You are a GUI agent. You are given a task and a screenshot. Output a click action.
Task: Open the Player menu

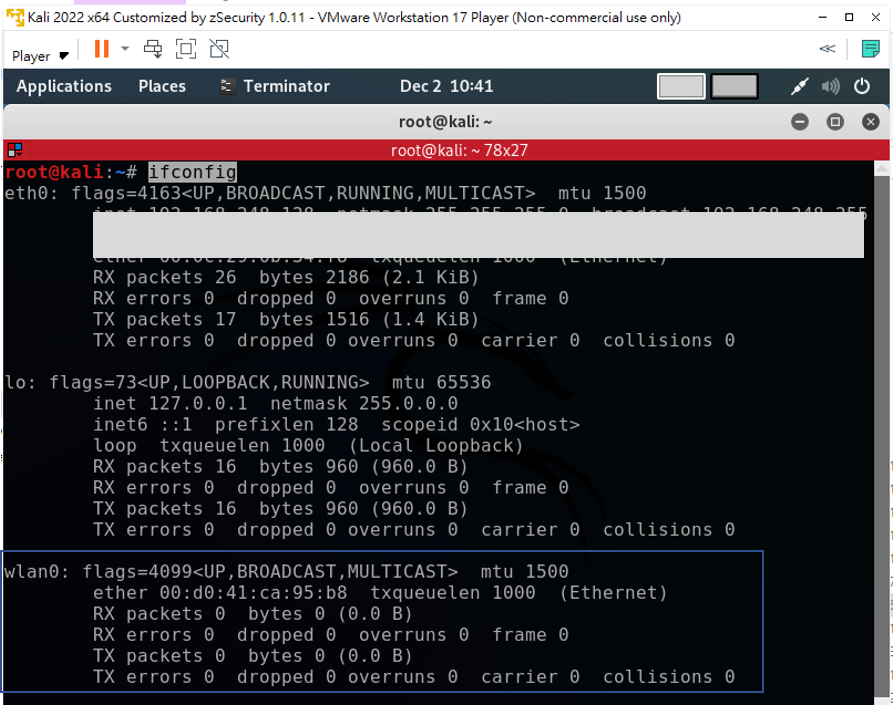tap(40, 55)
